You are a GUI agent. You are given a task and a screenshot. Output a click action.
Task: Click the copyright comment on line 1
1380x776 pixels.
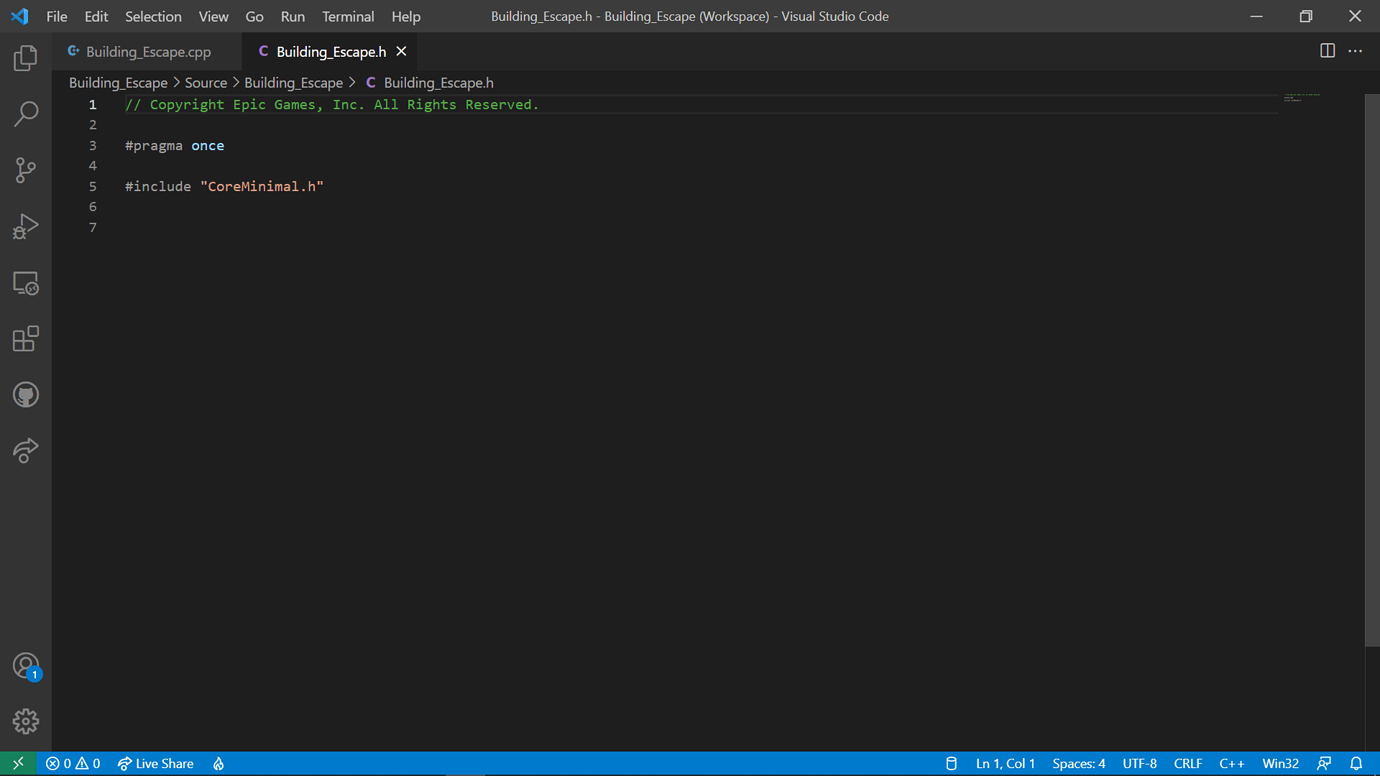pos(332,104)
